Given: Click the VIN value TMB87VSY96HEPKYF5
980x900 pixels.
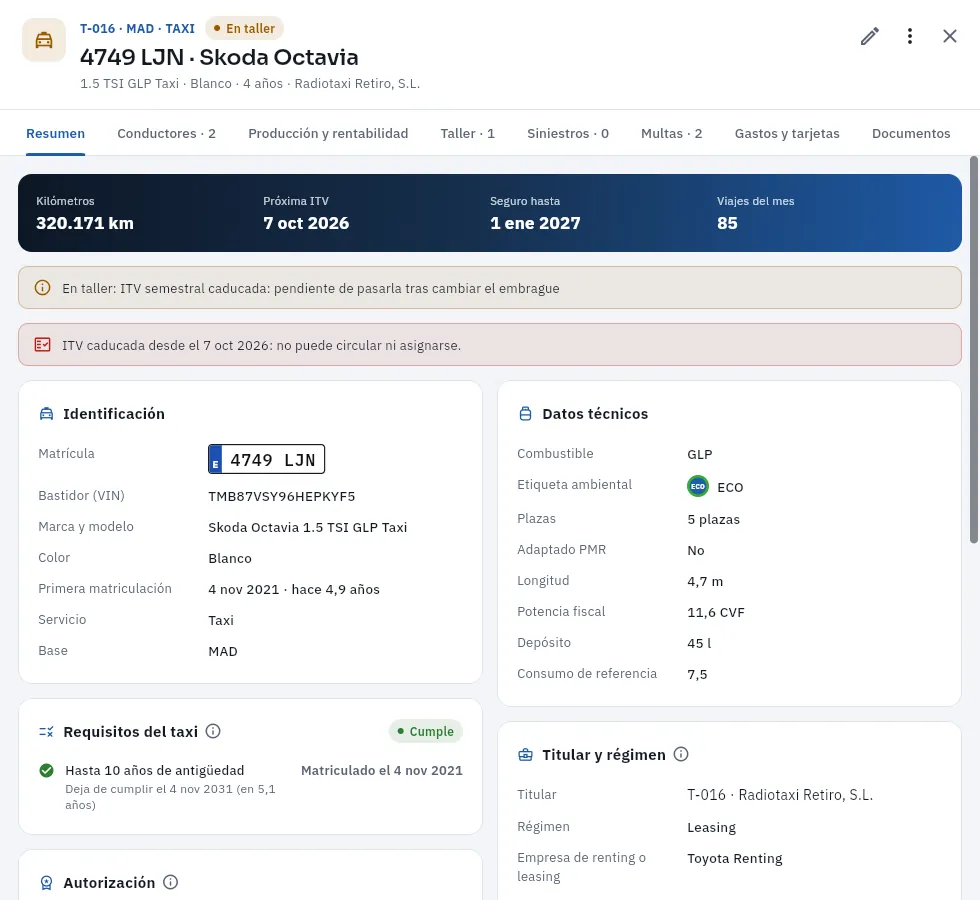Looking at the screenshot, I should click(x=282, y=496).
